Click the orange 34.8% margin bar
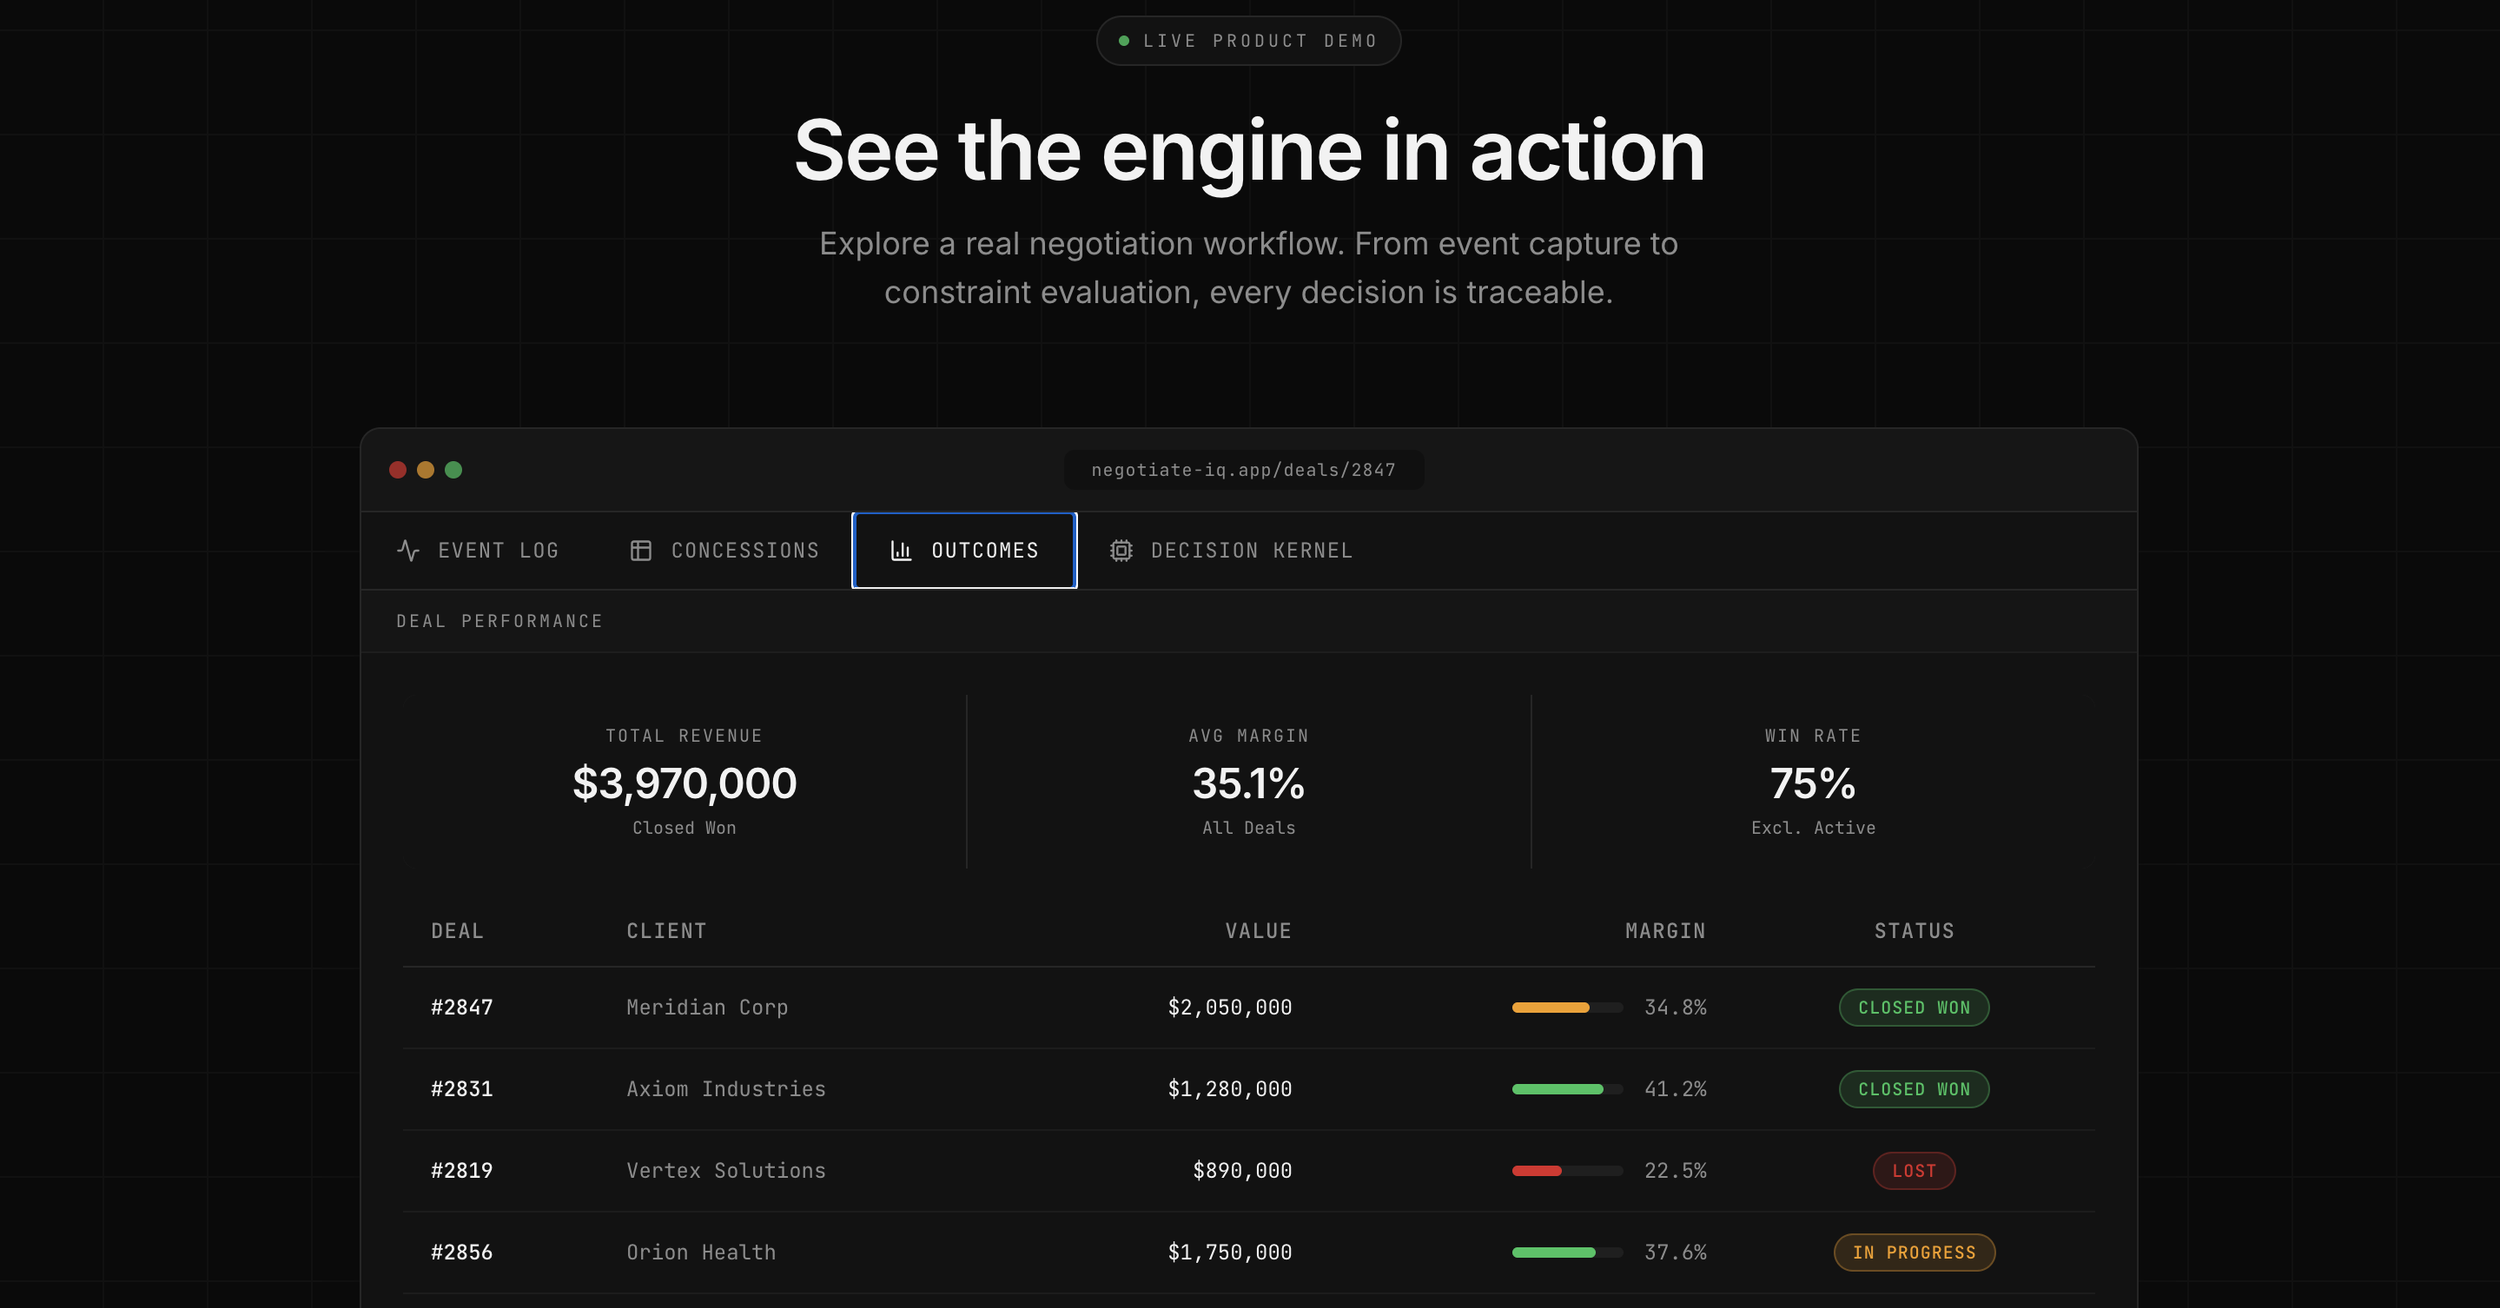Viewport: 2500px width, 1308px height. [1551, 1007]
